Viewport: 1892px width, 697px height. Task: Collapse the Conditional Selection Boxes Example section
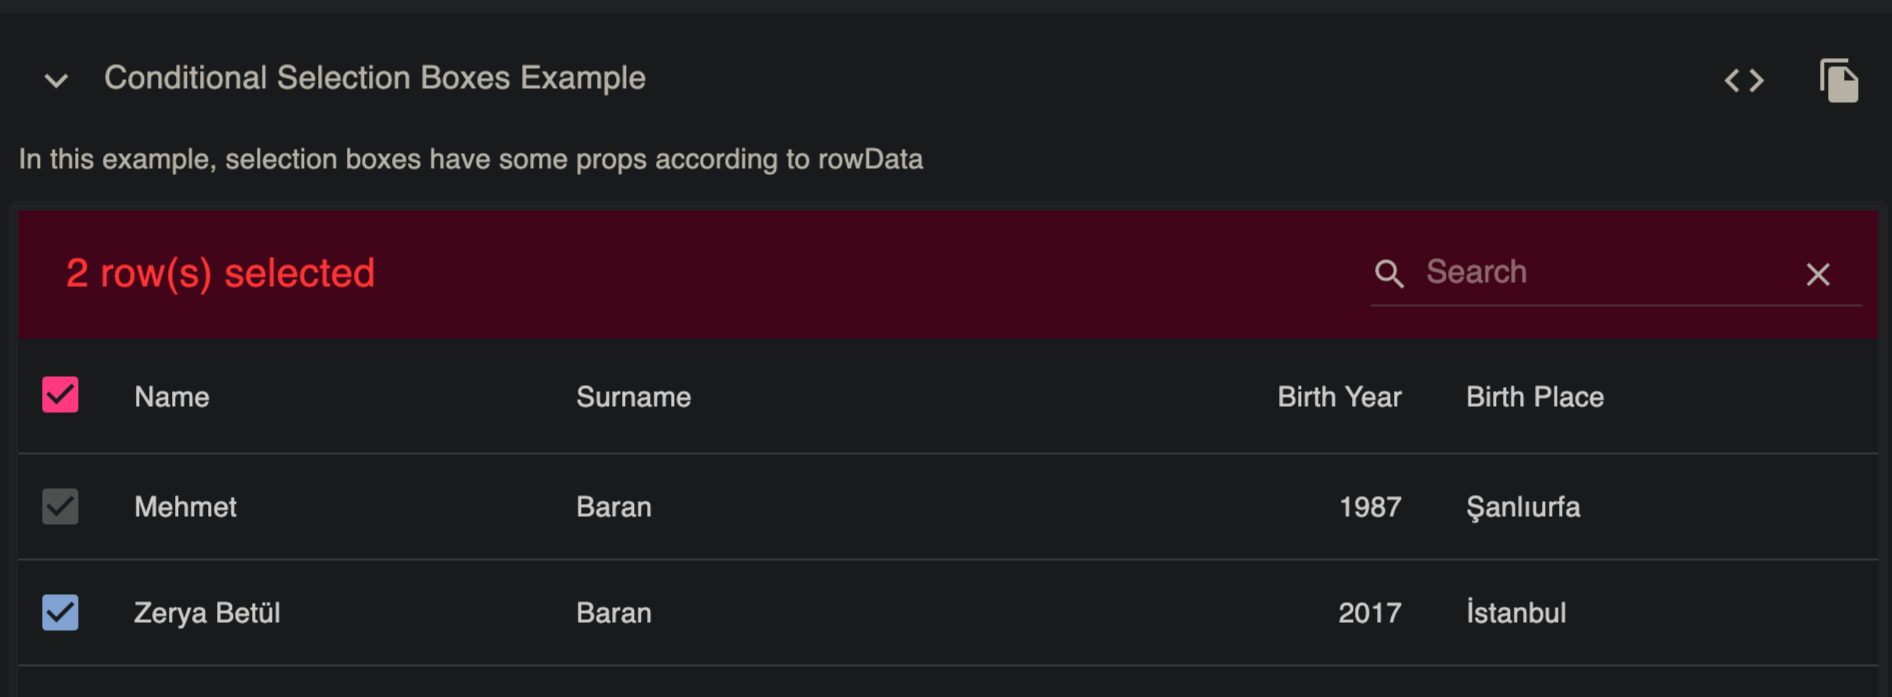tap(57, 80)
